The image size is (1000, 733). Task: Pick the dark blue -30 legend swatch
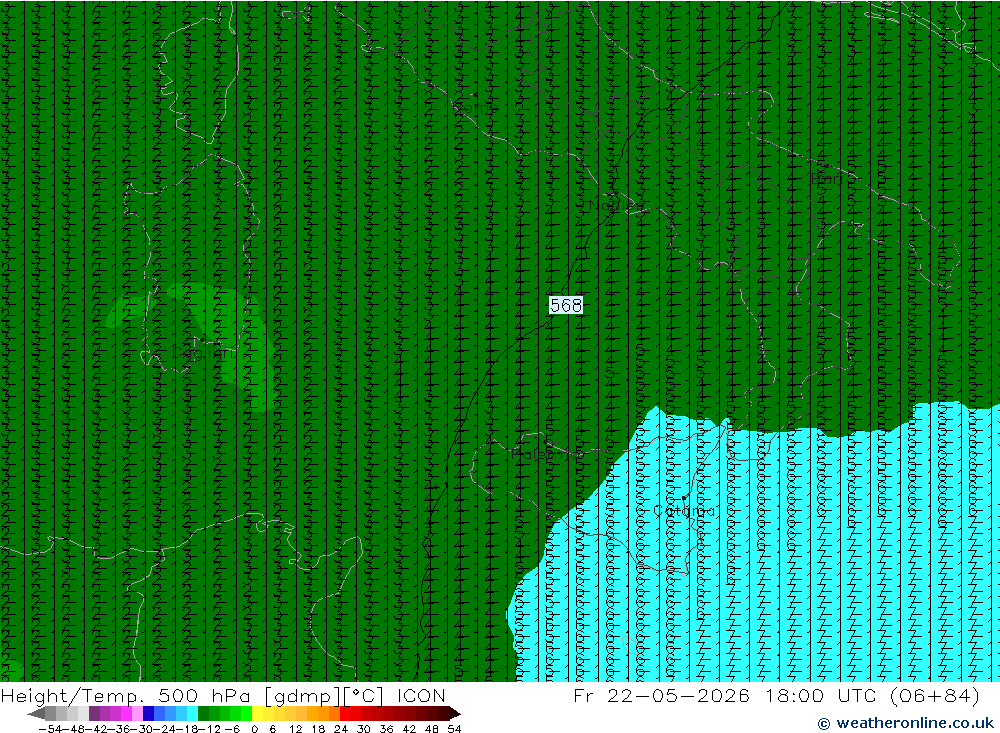(149, 713)
